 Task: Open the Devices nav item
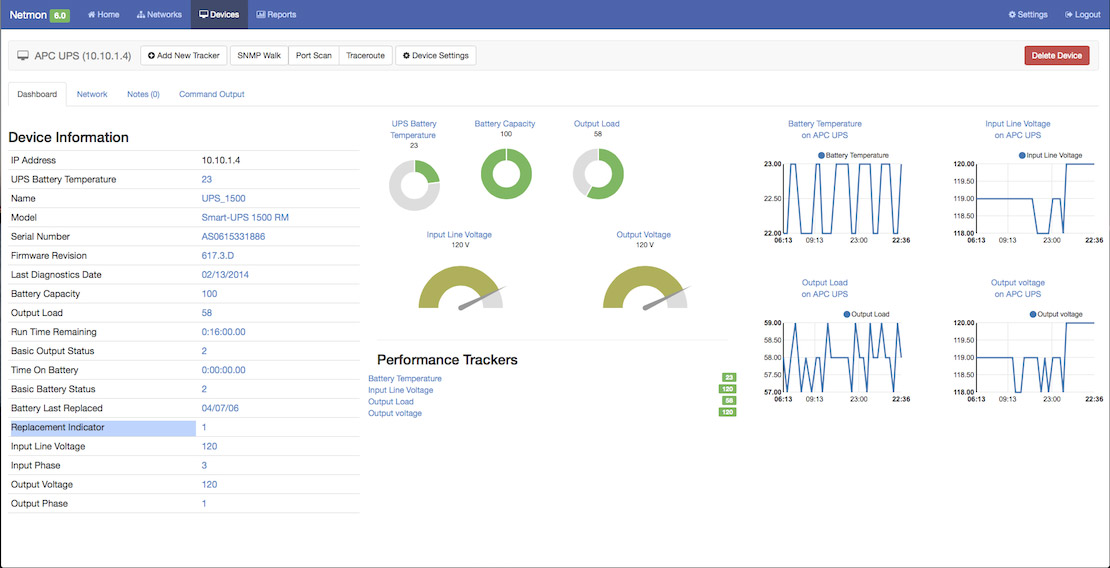pos(219,14)
